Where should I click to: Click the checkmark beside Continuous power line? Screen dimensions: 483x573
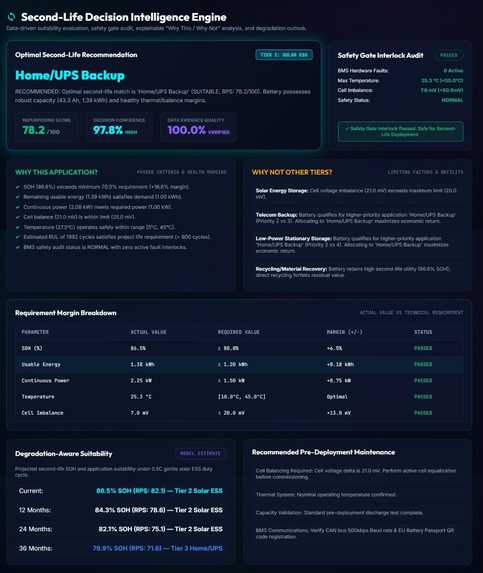(x=18, y=207)
